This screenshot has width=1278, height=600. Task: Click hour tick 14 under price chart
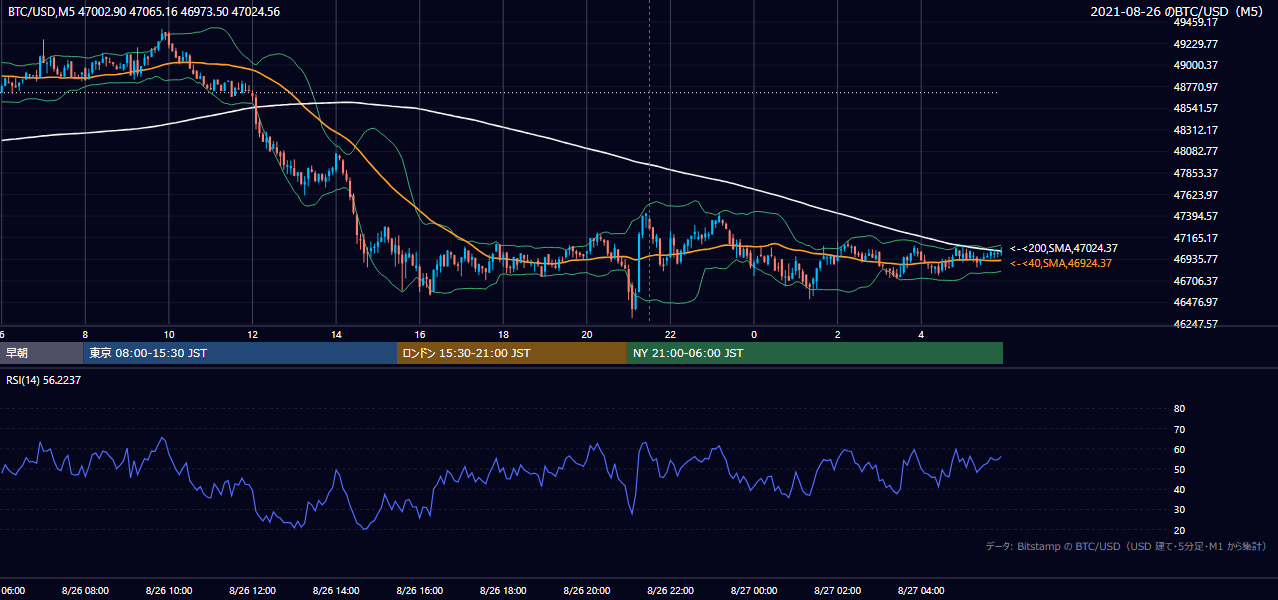pos(335,335)
